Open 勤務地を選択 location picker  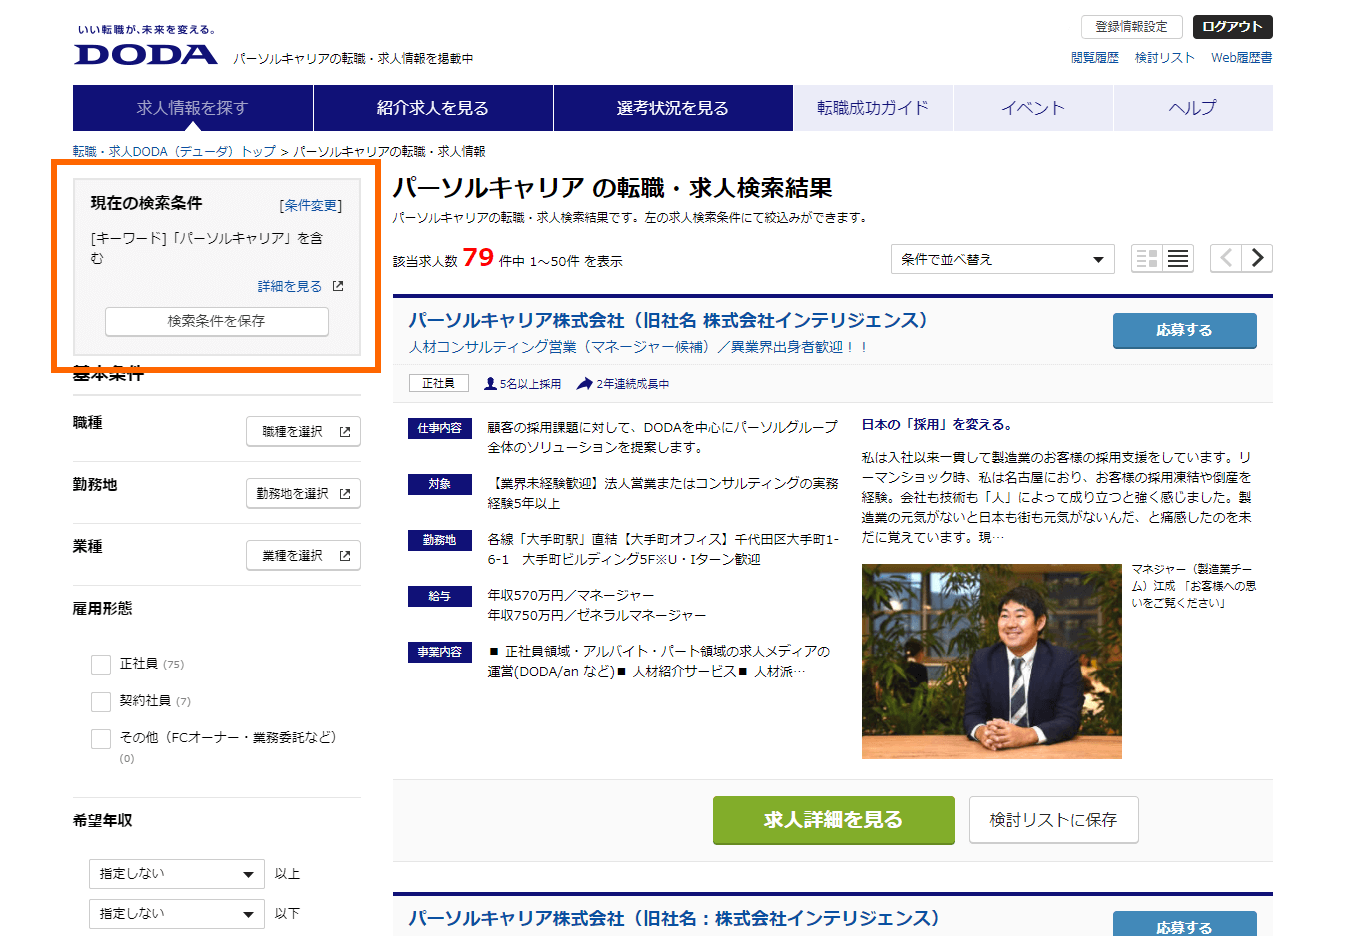point(303,494)
